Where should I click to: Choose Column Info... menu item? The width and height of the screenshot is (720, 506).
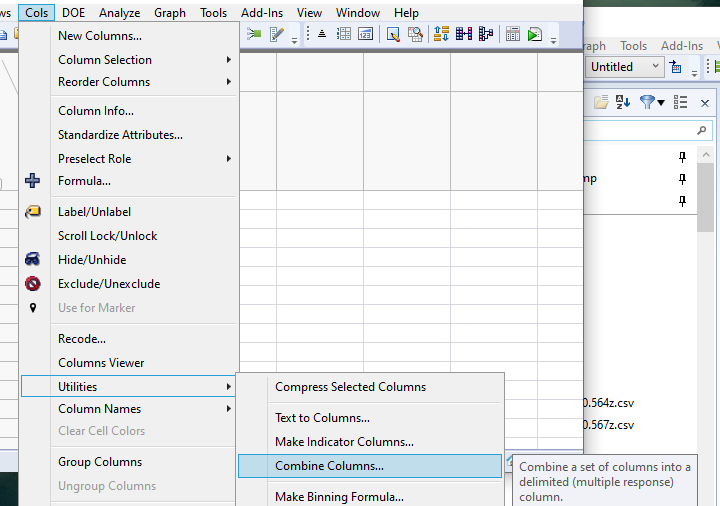point(96,111)
